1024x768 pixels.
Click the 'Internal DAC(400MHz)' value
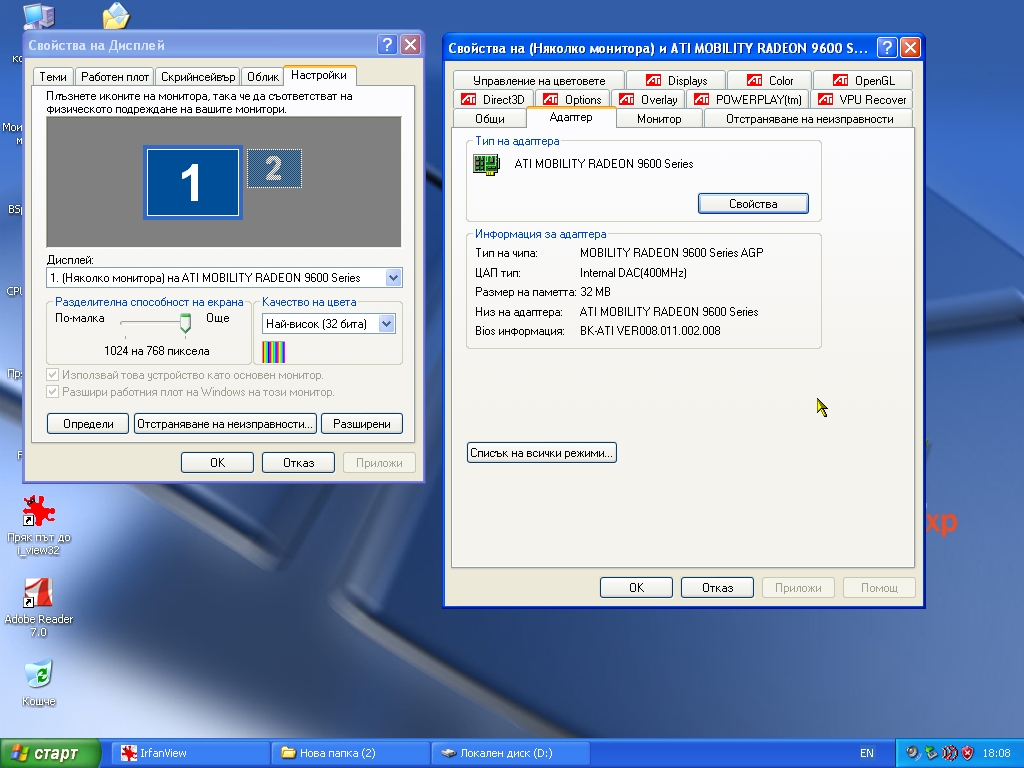pos(633,272)
